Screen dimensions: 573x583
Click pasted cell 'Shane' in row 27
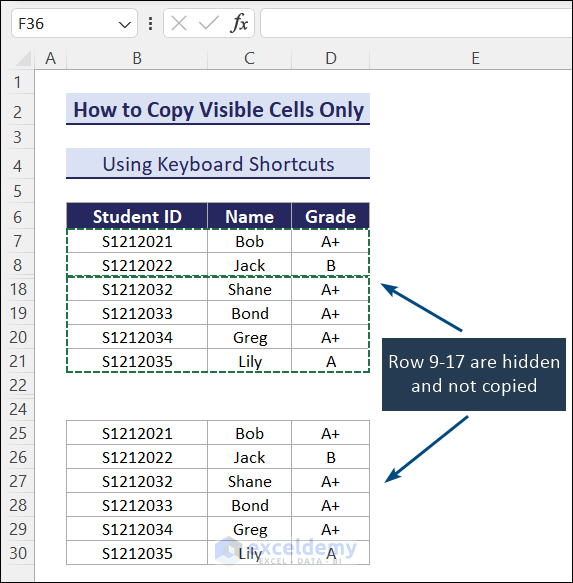click(250, 481)
